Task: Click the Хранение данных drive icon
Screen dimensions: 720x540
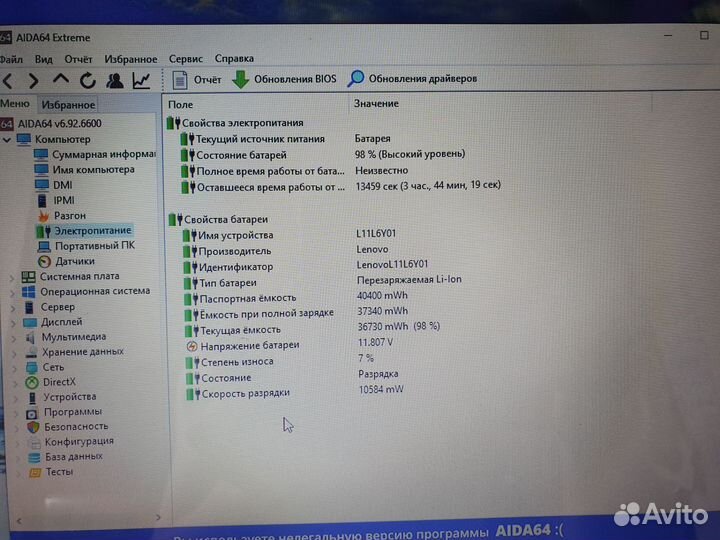Action: [x=31, y=353]
